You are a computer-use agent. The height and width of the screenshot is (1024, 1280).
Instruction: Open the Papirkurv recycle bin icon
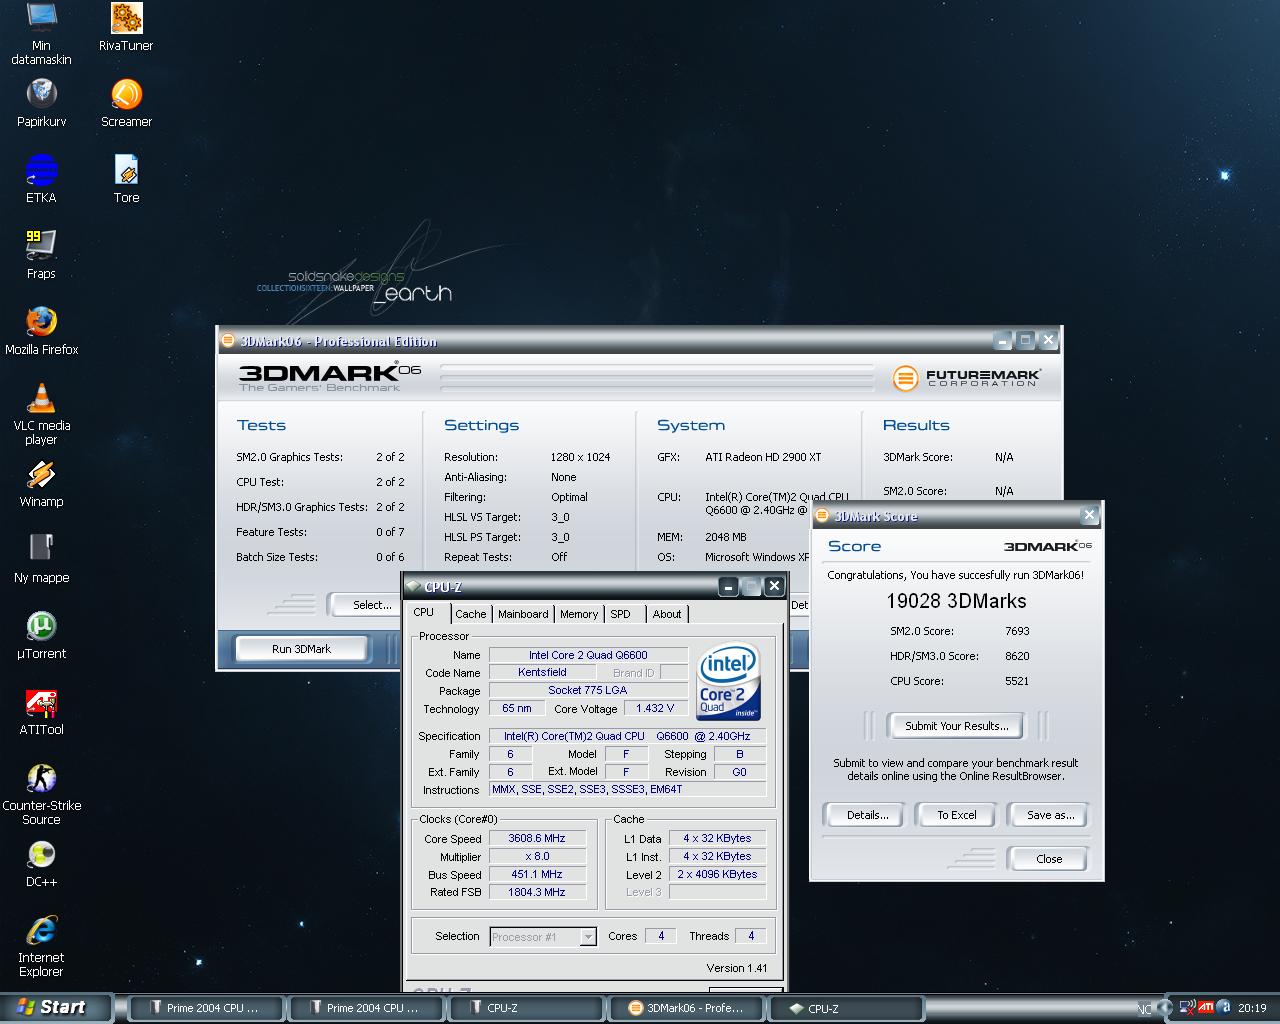click(x=41, y=103)
